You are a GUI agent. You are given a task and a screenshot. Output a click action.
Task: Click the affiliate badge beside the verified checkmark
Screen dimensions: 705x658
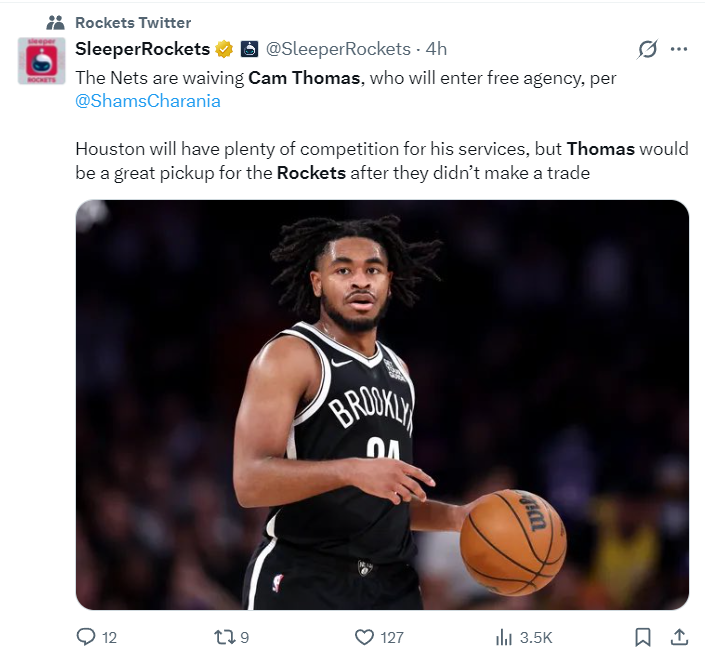(249, 49)
